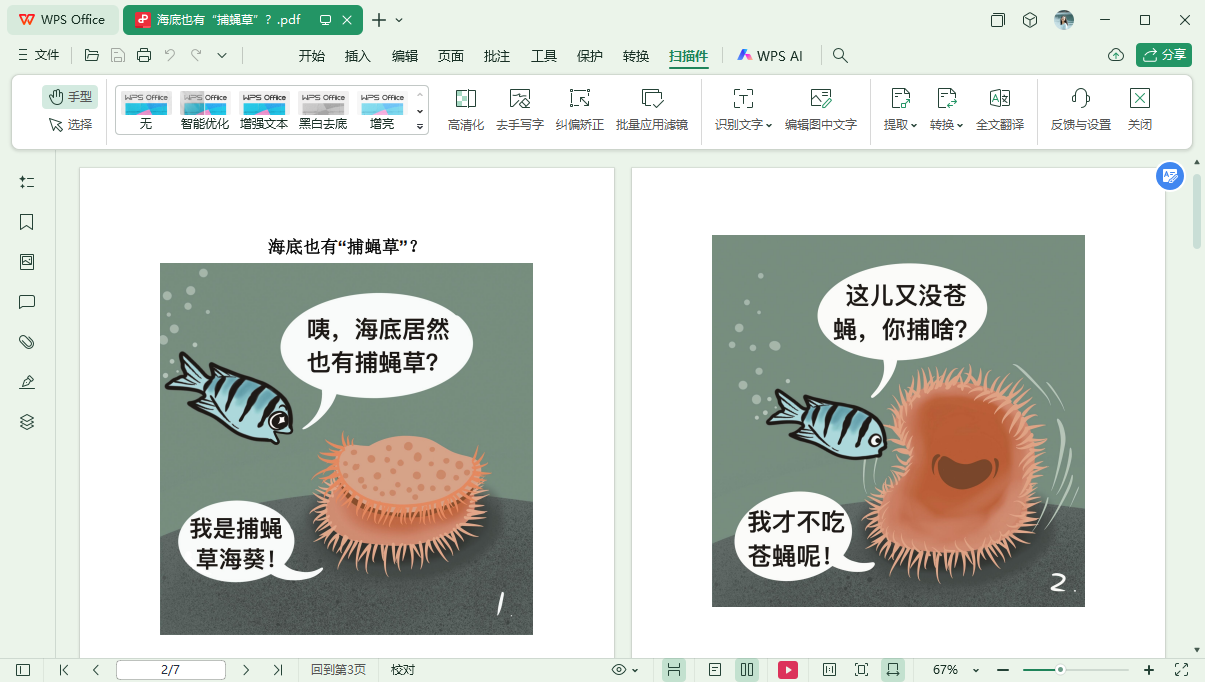
Task: Click the attachments icon in the sidebar
Action: coord(26,342)
